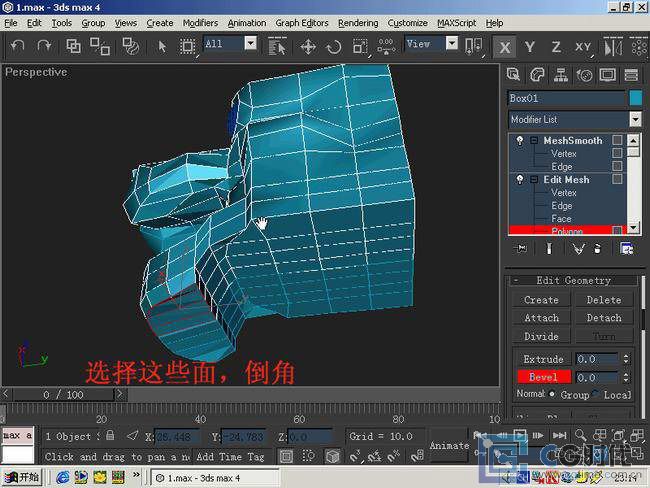Open the Display command panel tab
This screenshot has width=650, height=488.
coord(608,75)
